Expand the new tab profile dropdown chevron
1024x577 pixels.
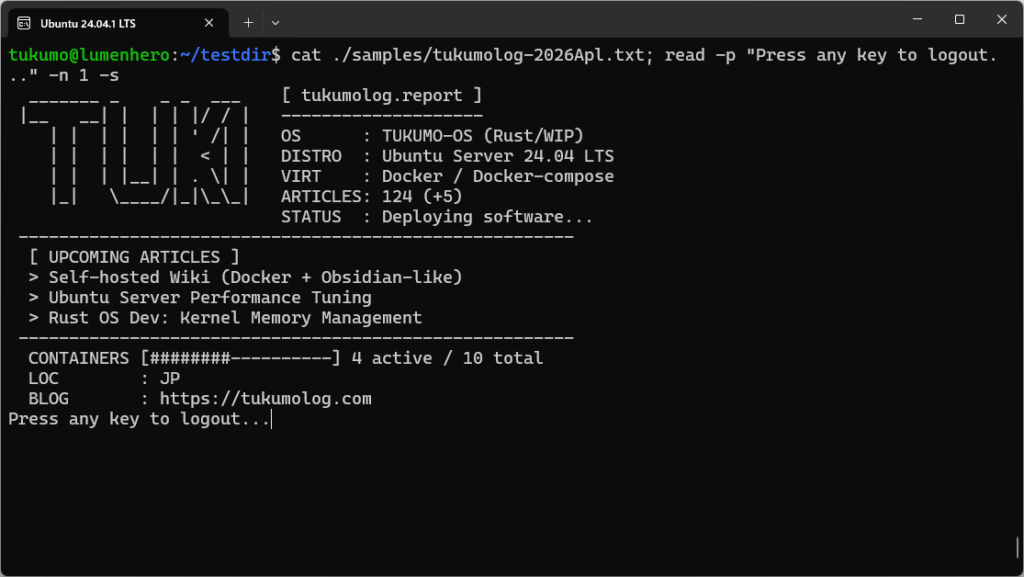275,22
